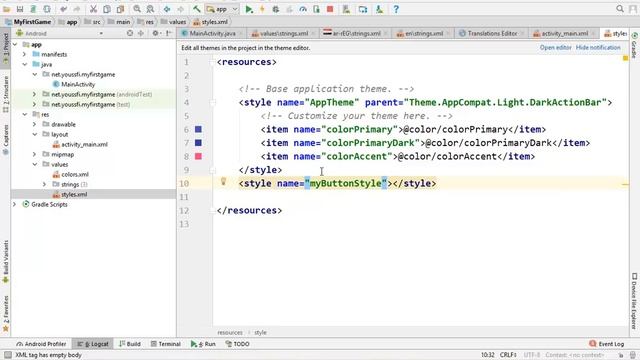Fold the style tag at line 4

(x=213, y=102)
